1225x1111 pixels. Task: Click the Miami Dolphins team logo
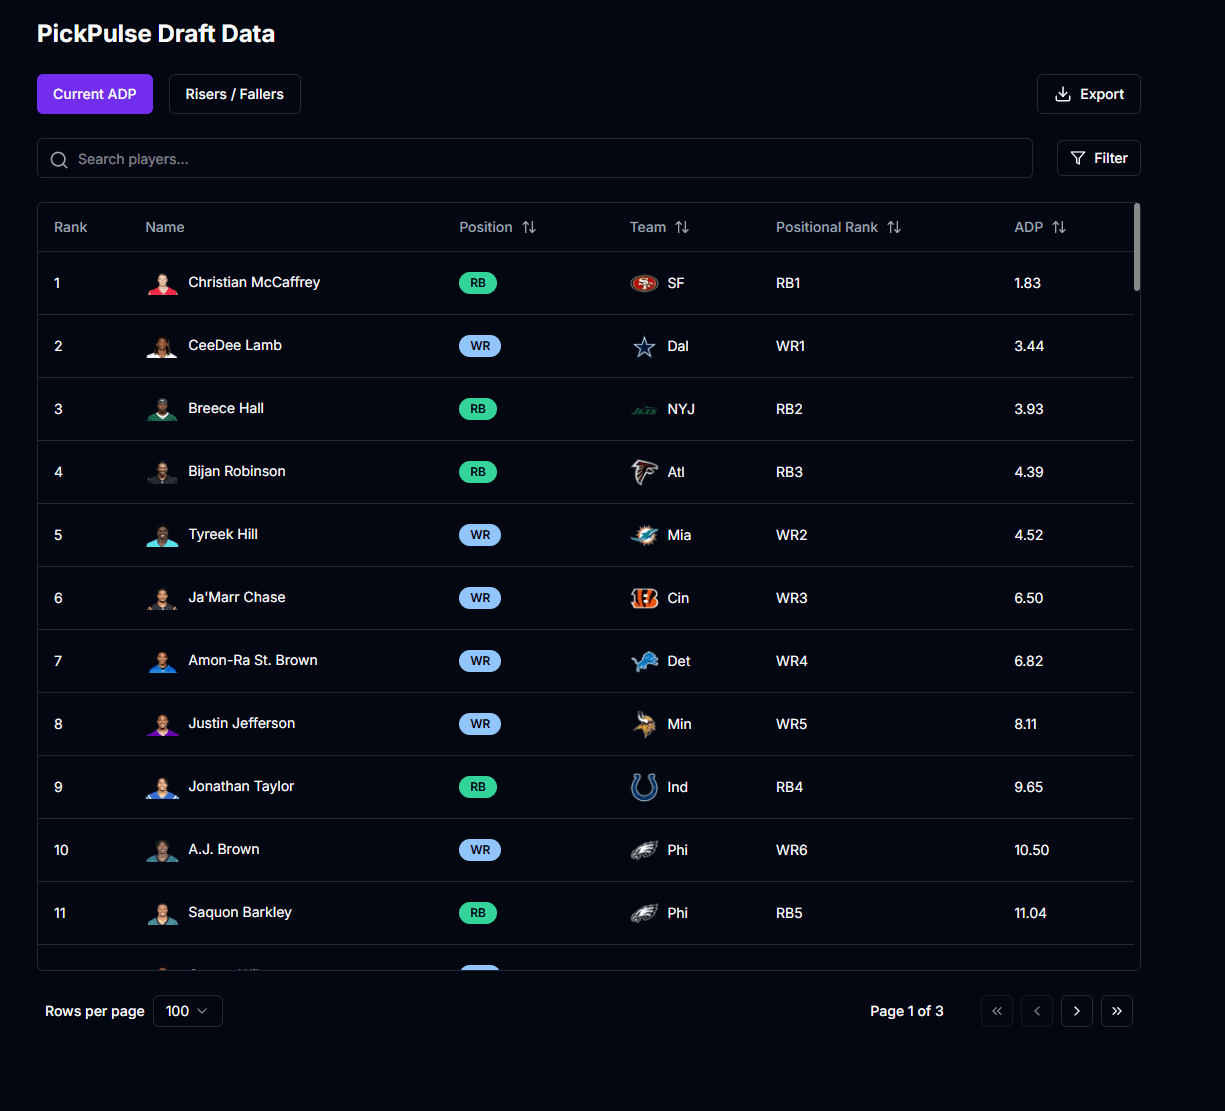tap(644, 535)
